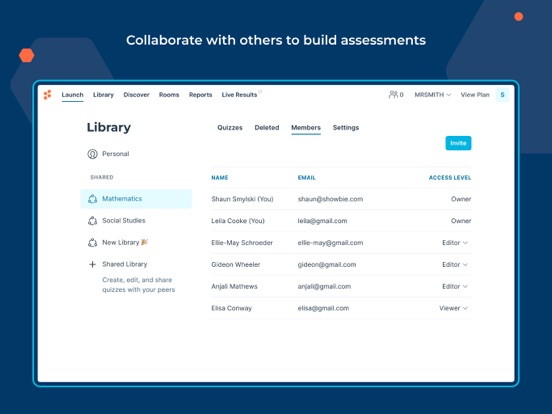Open the Discover menu item
552x414 pixels.
click(136, 95)
